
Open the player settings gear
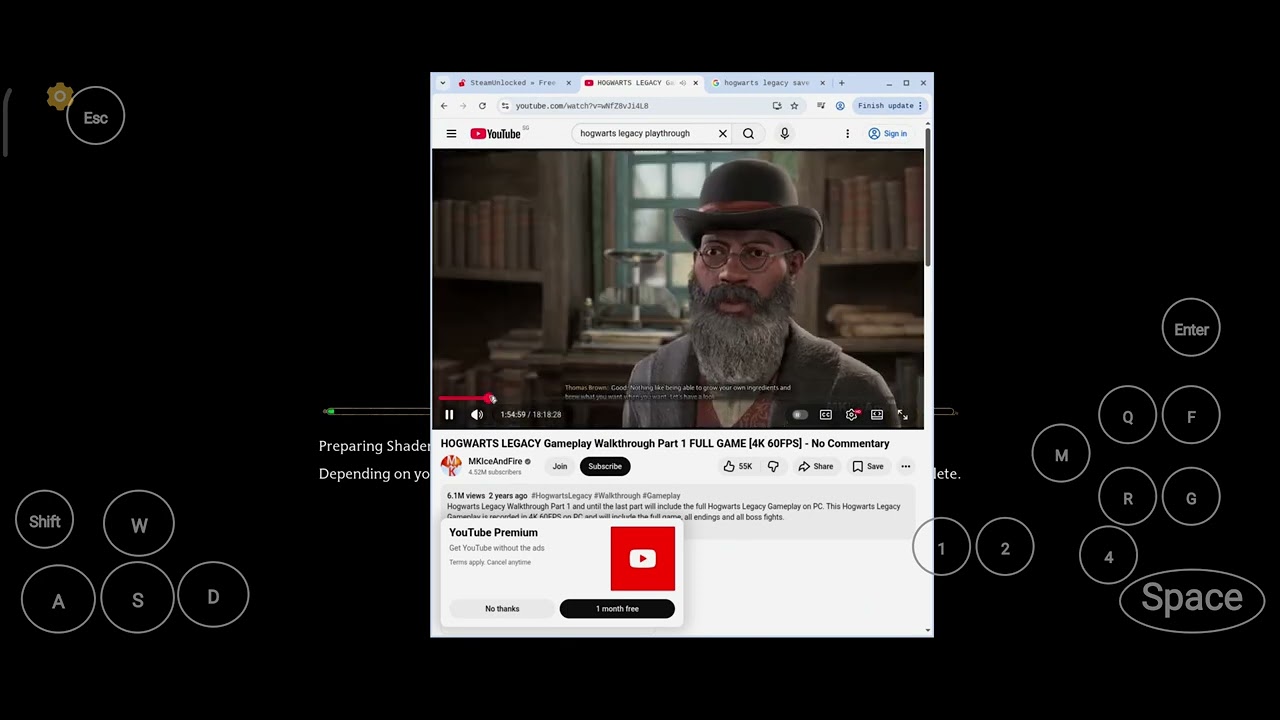coord(852,415)
